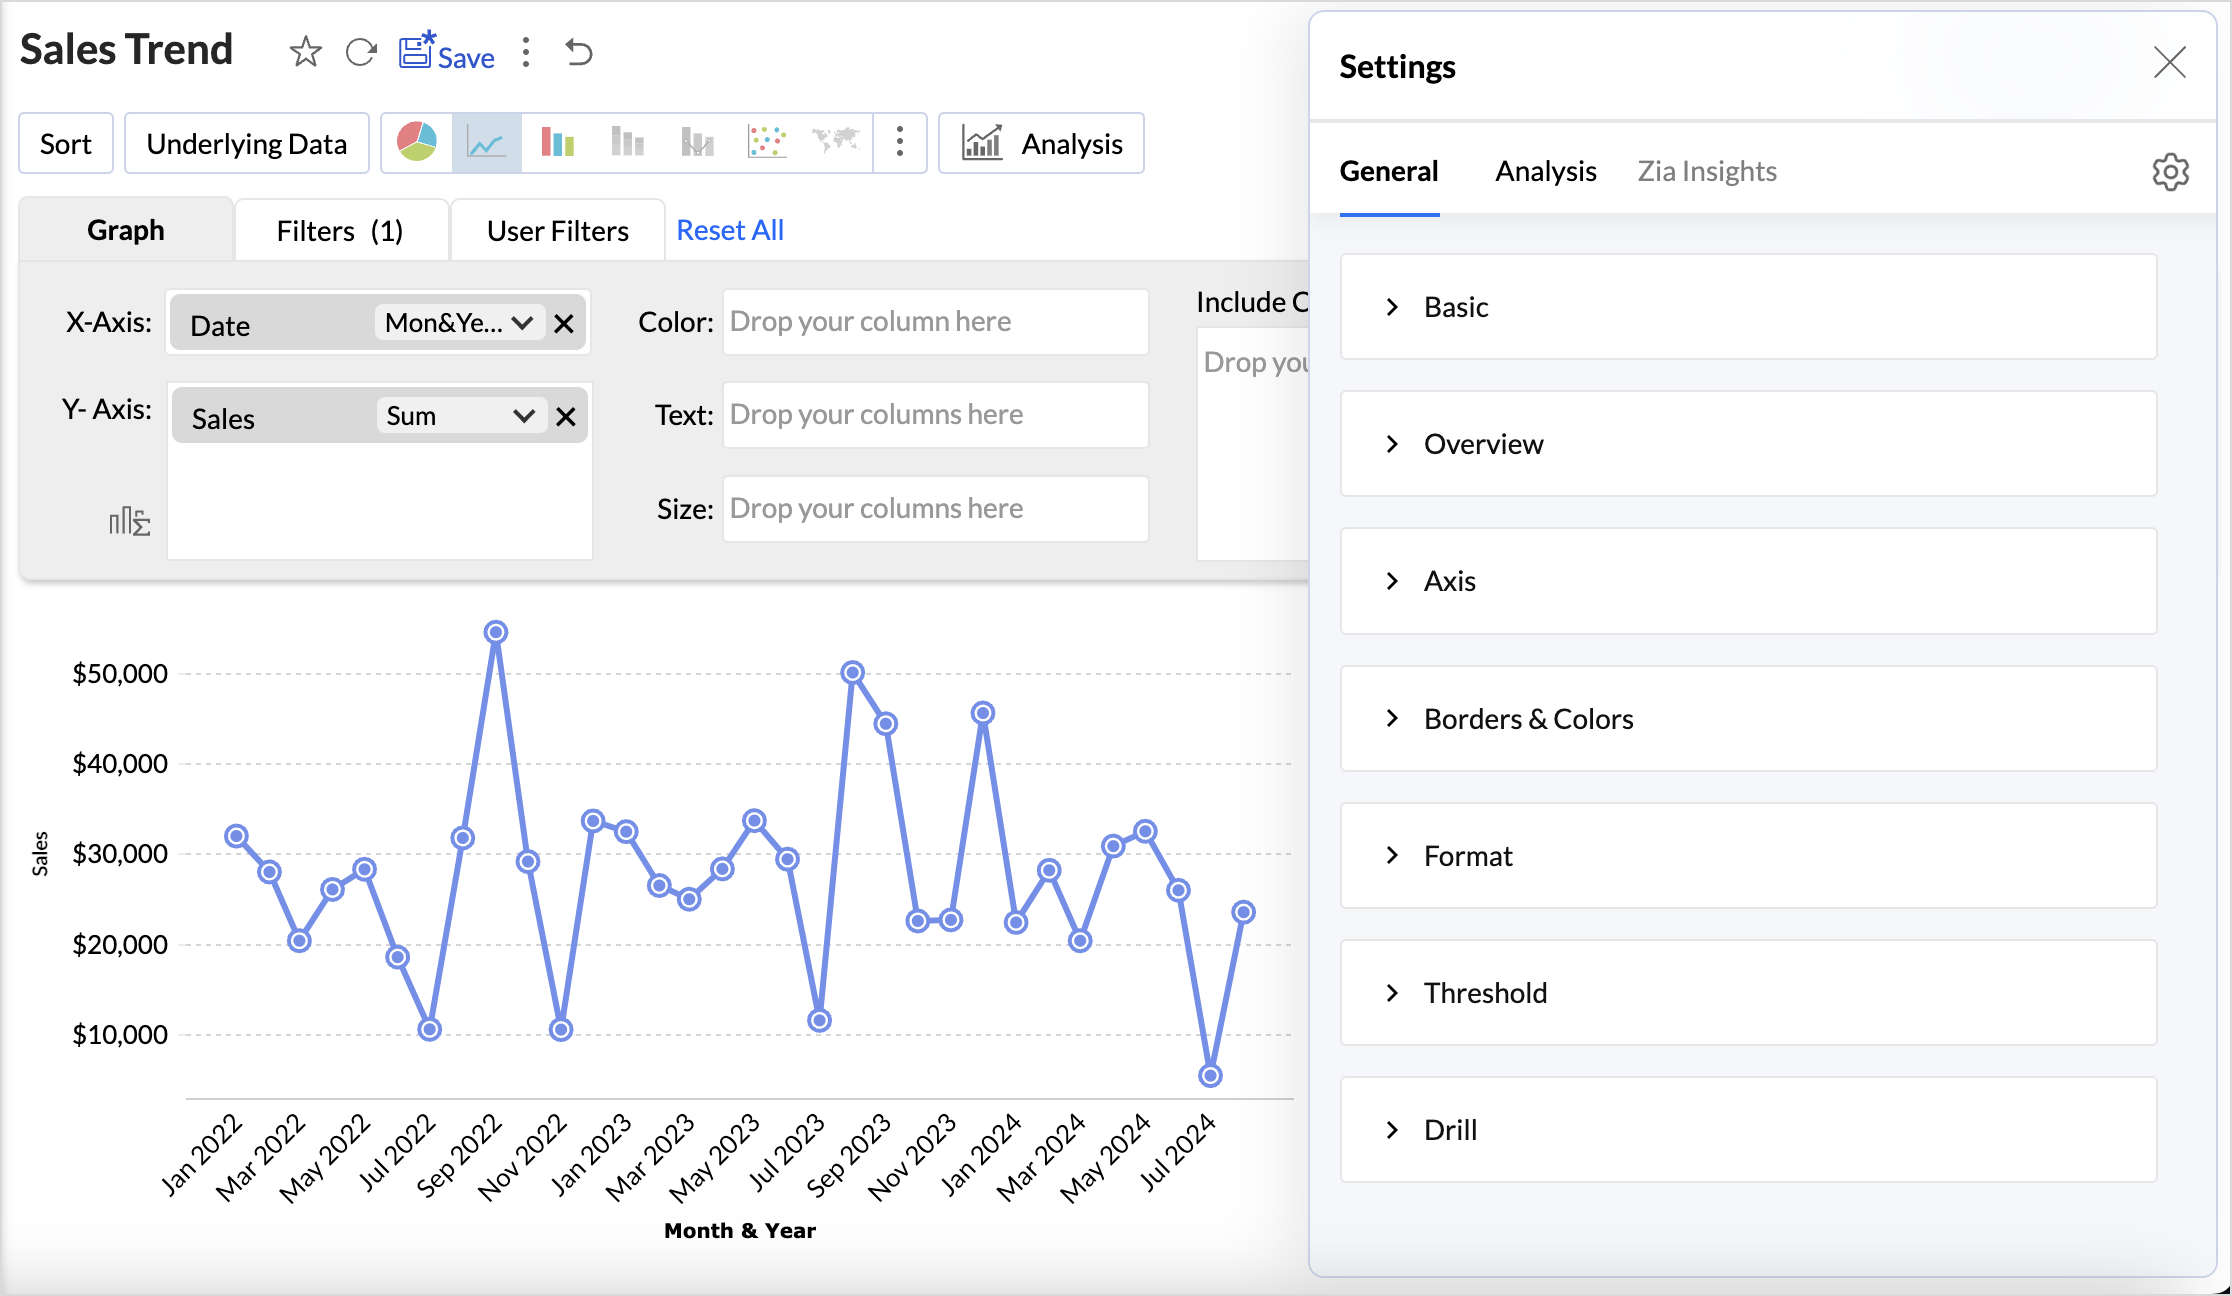This screenshot has width=2232, height=1296.
Task: Save the Sales Trend report
Action: pos(446,53)
